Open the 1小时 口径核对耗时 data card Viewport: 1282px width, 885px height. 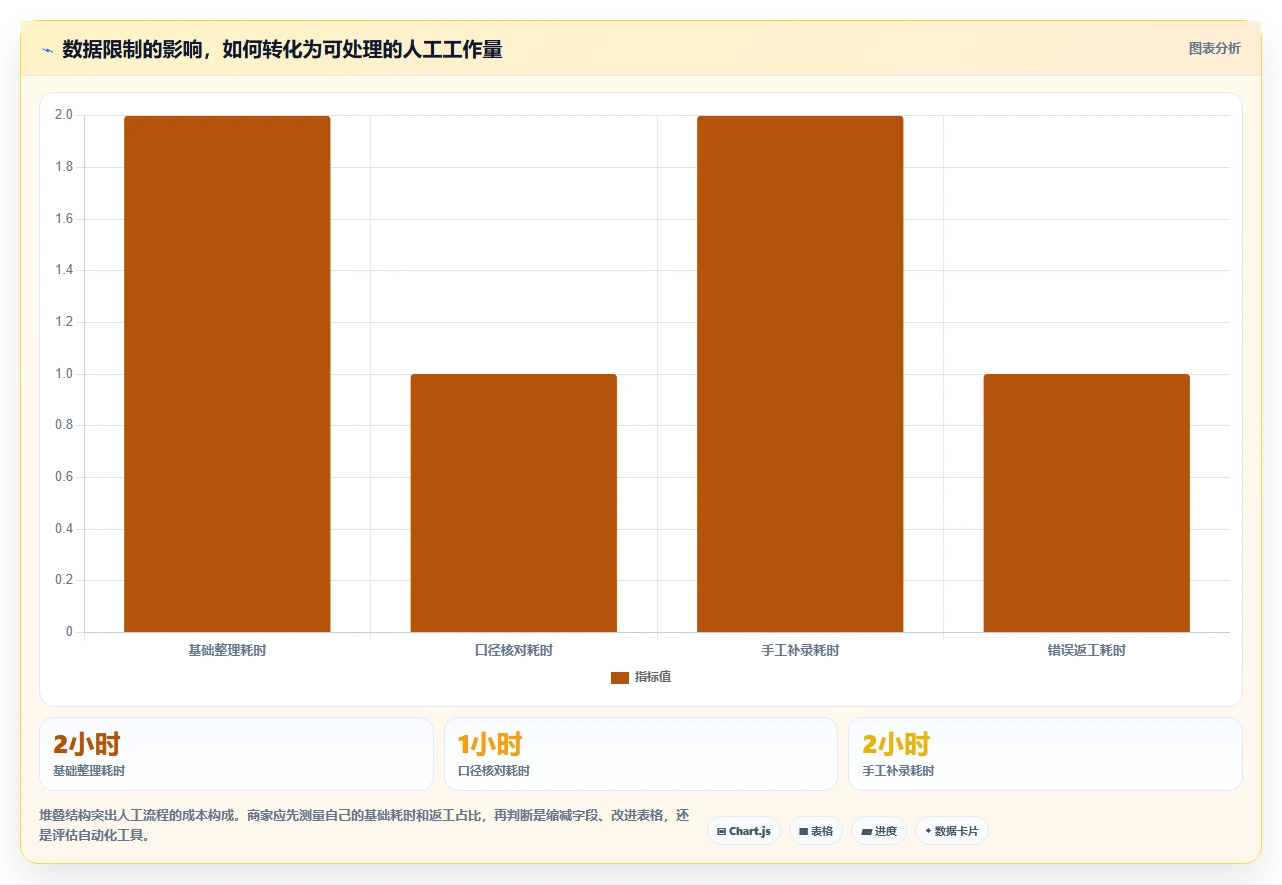click(641, 754)
